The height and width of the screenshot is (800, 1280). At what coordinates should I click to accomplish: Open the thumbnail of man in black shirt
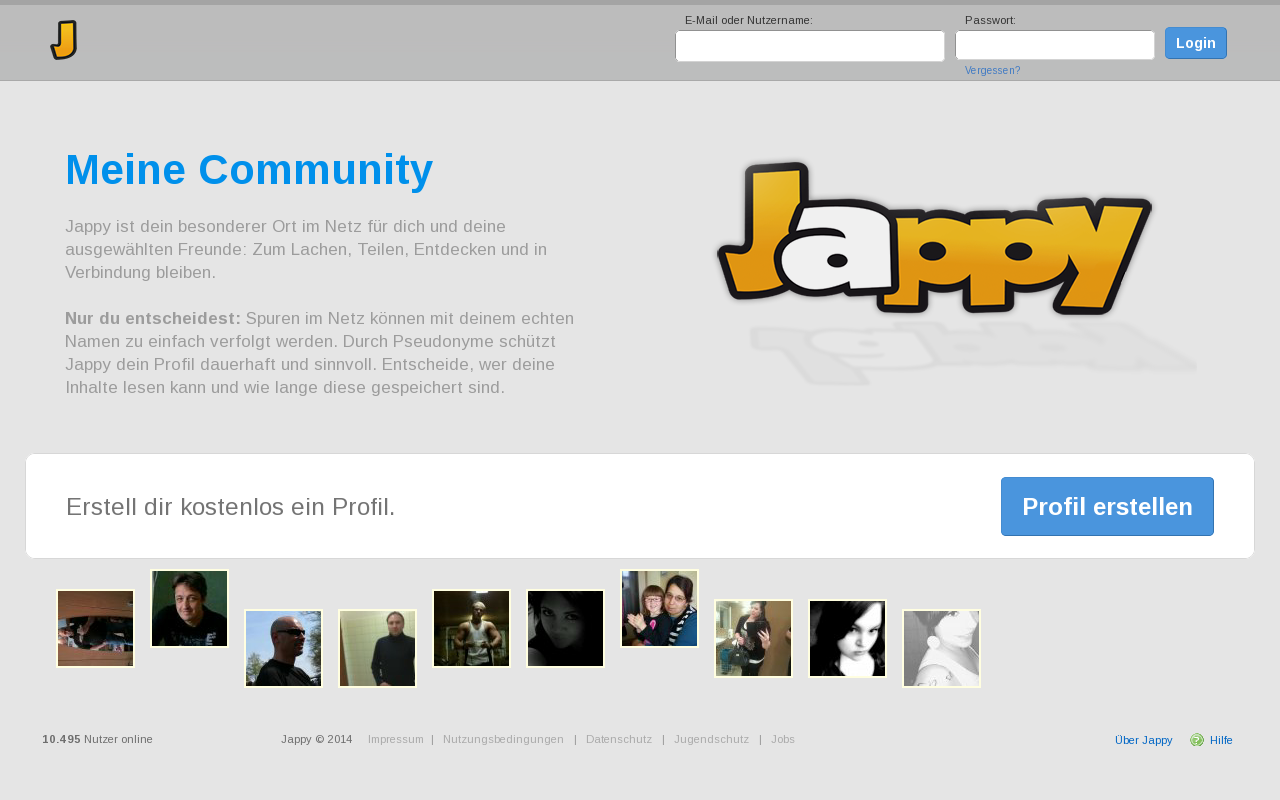coord(190,608)
